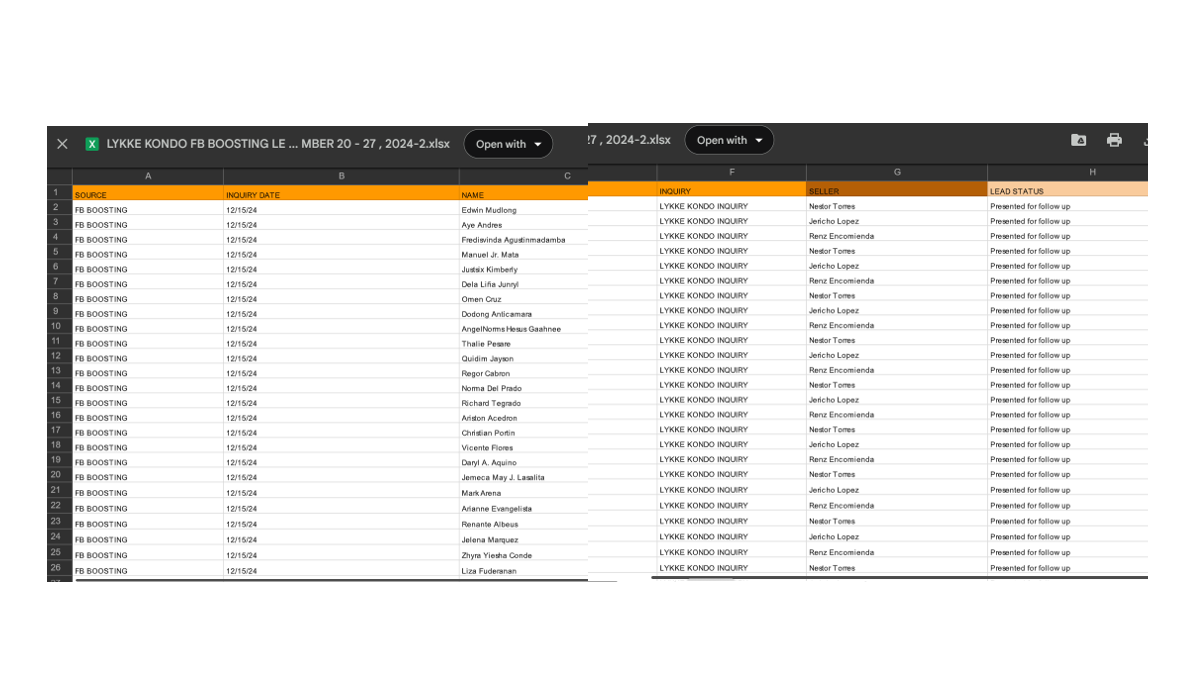Click the FB BOOSTING cell in row 2
Image resolution: width=1204 pixels, height=685 pixels.
coord(148,210)
